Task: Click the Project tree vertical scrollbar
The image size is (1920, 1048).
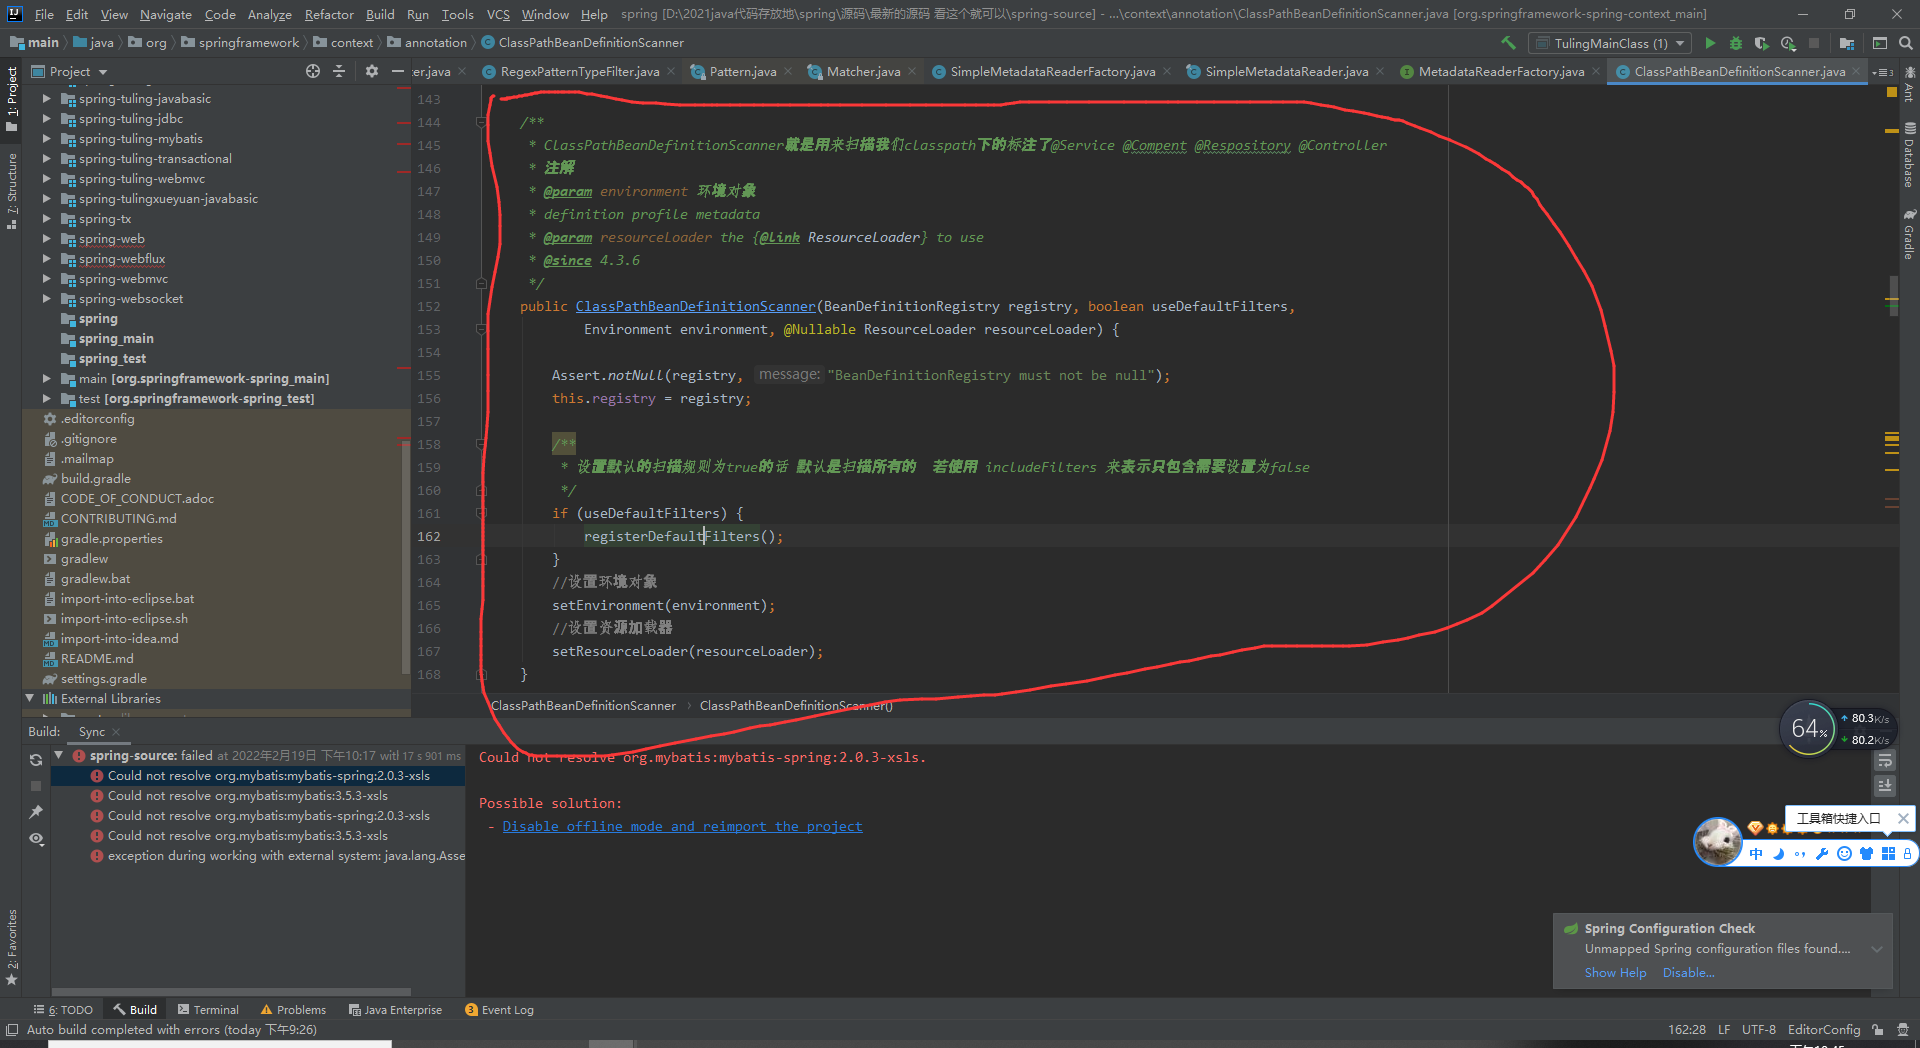Action: (405, 558)
